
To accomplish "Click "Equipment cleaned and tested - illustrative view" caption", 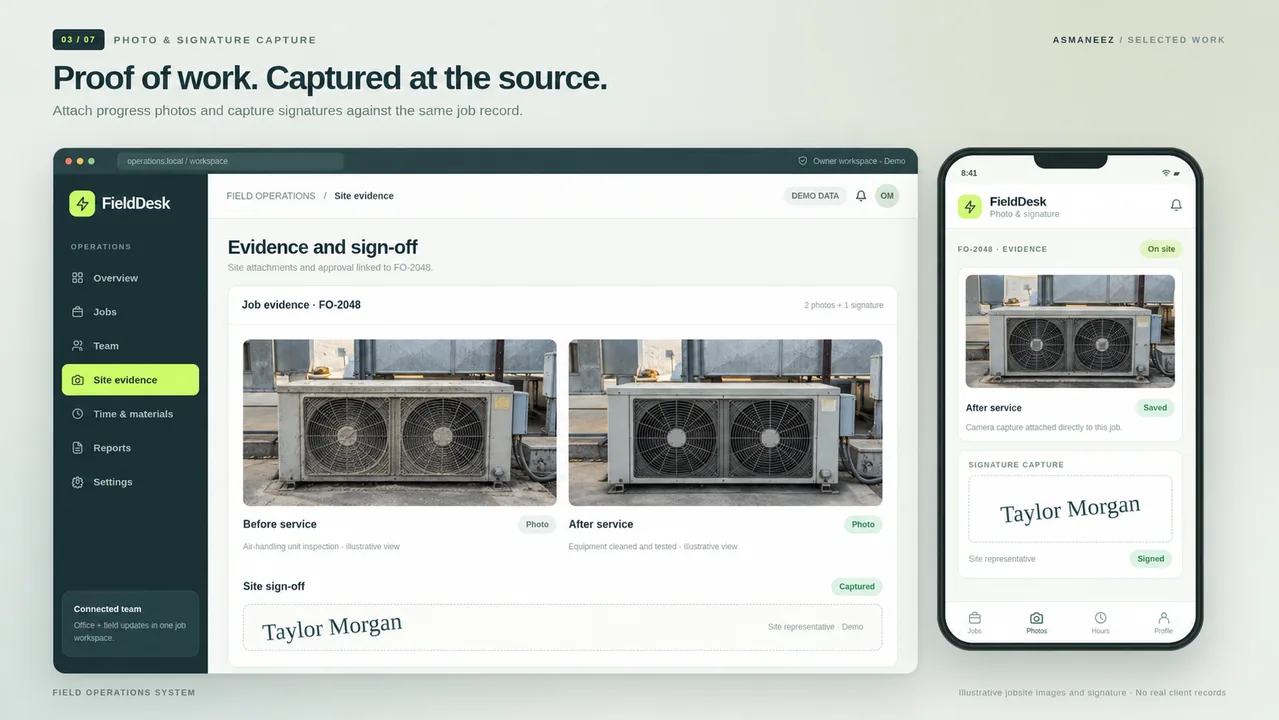I will pos(653,547).
